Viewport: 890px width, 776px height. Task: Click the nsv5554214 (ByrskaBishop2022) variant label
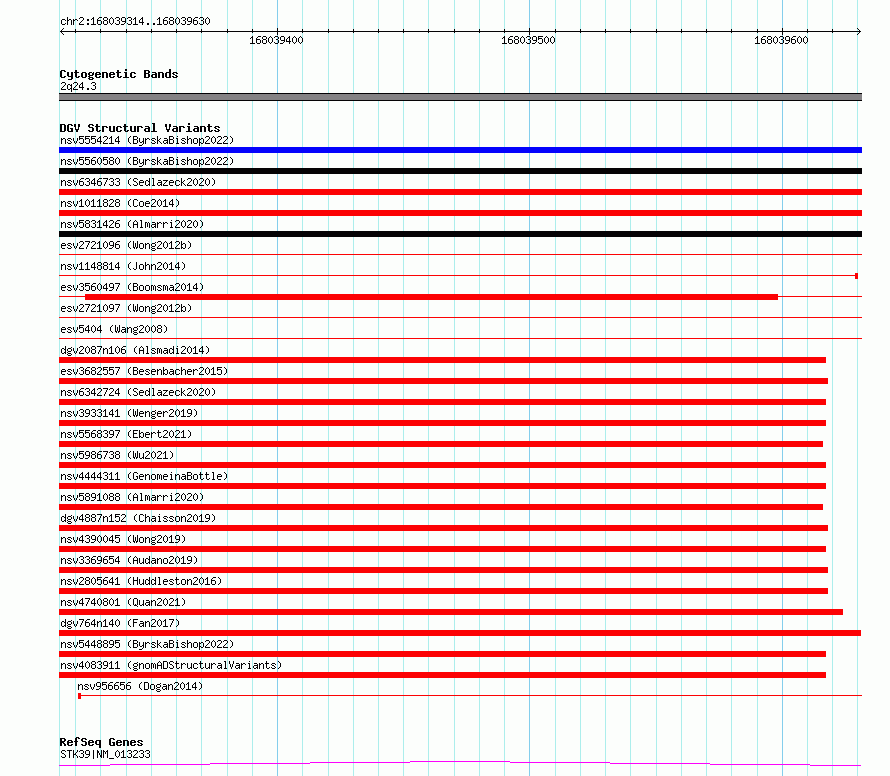[147, 140]
